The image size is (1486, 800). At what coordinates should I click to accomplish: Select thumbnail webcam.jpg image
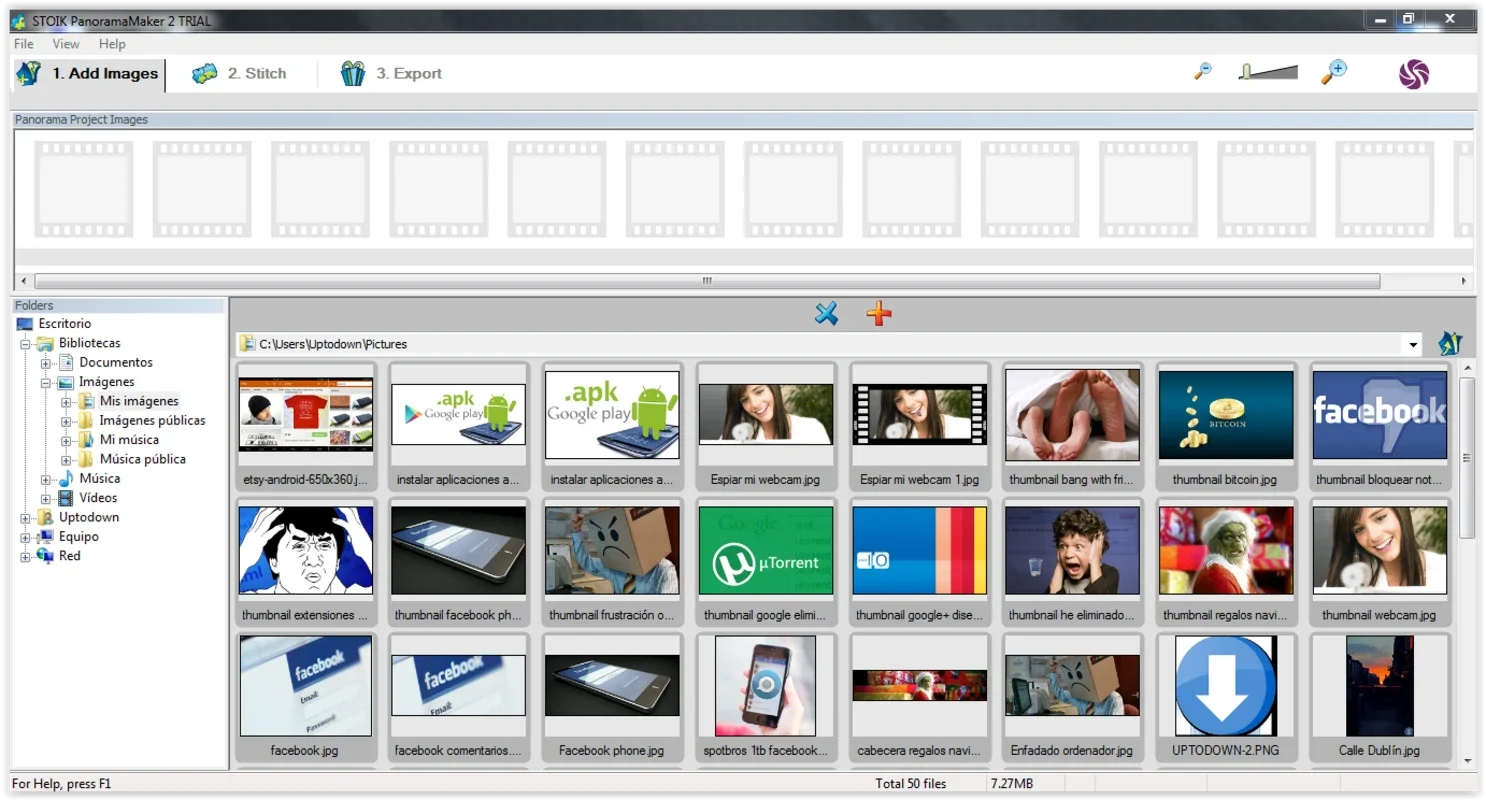[x=1379, y=562]
